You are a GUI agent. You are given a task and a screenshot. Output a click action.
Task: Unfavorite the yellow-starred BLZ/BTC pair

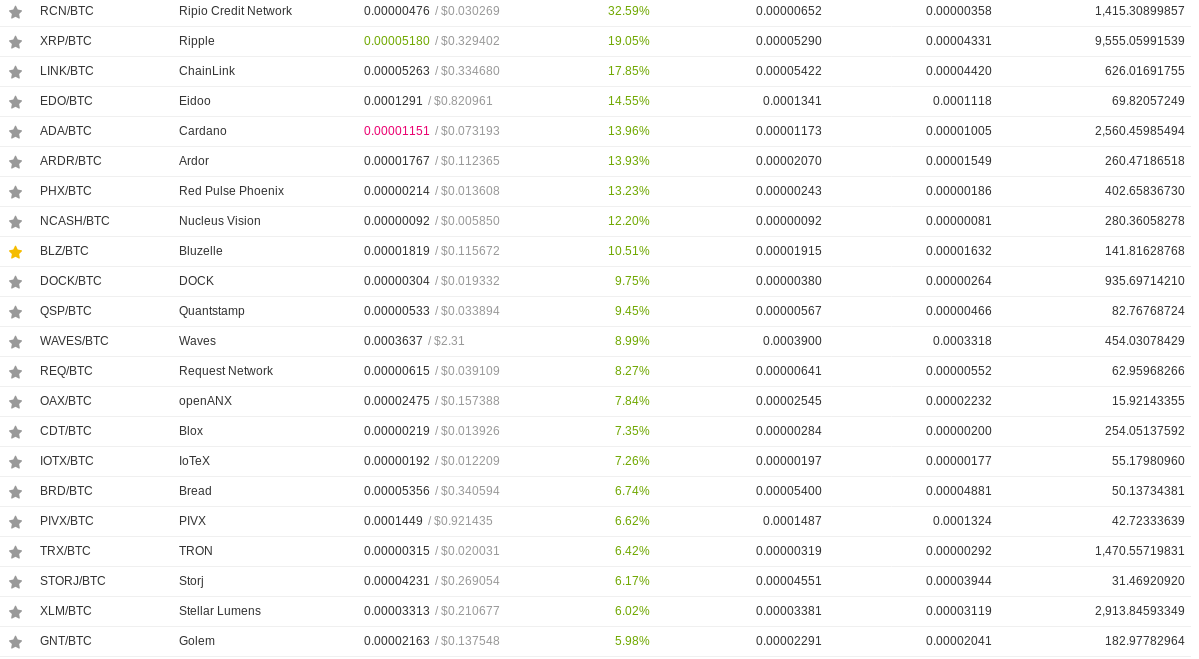pos(15,252)
